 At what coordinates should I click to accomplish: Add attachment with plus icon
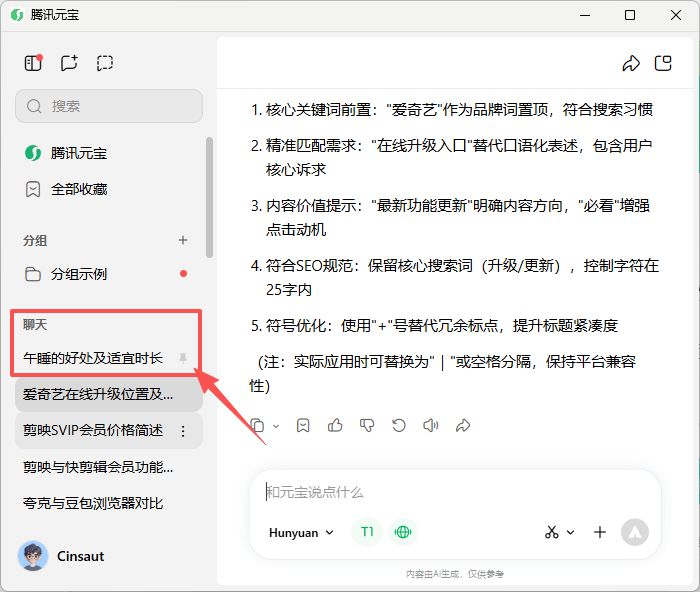tap(600, 532)
